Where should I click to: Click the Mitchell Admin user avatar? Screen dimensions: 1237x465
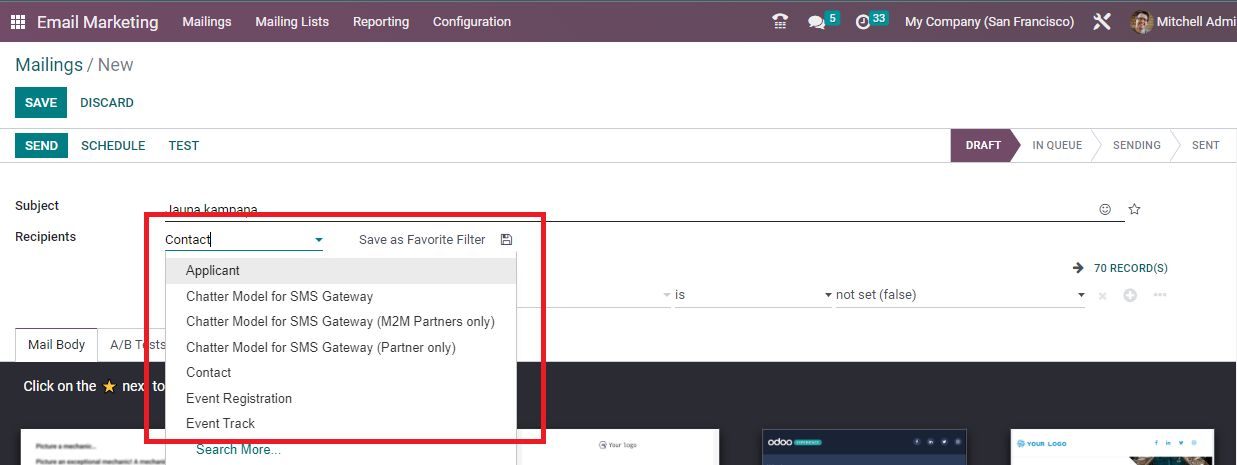[1141, 21]
